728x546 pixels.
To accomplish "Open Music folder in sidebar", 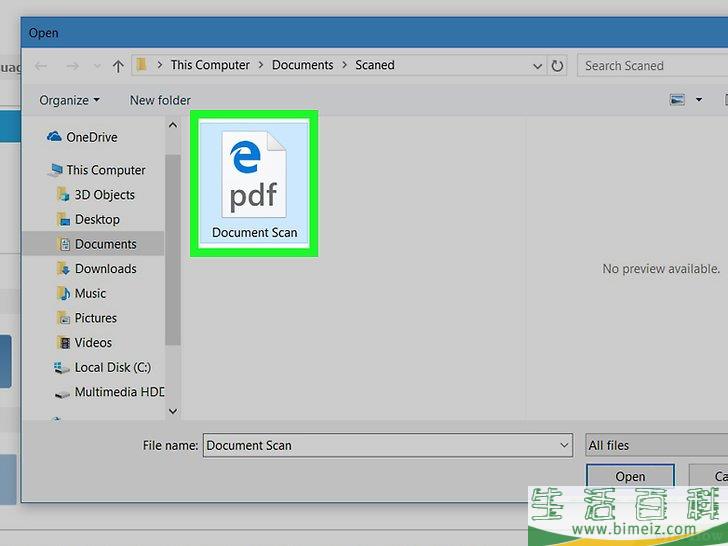I will click(90, 293).
